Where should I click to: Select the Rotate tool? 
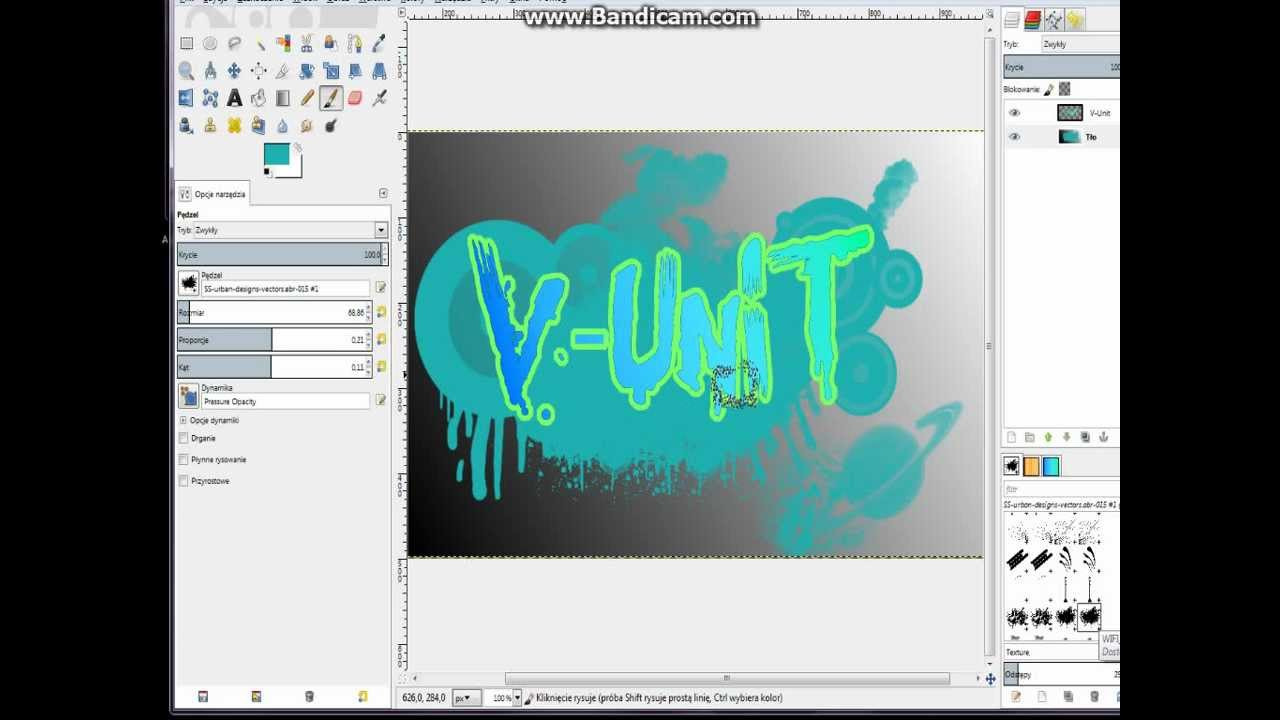click(x=307, y=71)
